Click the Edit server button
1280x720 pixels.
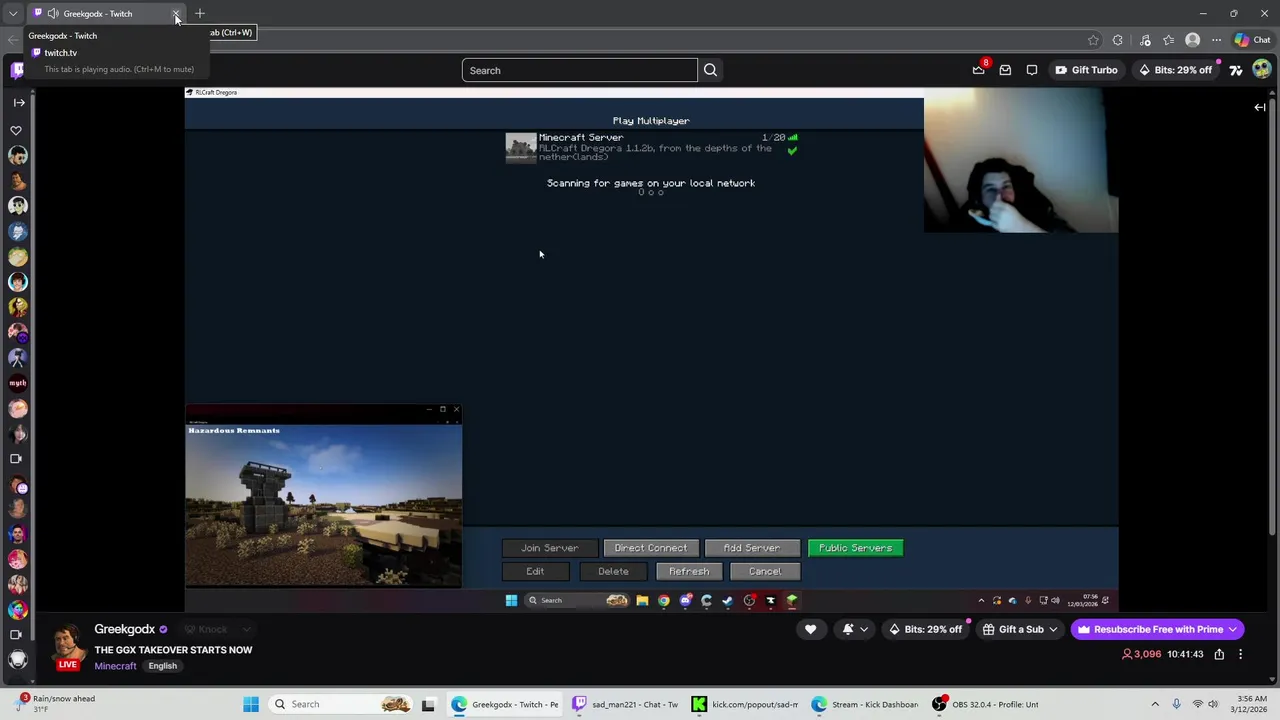point(535,571)
